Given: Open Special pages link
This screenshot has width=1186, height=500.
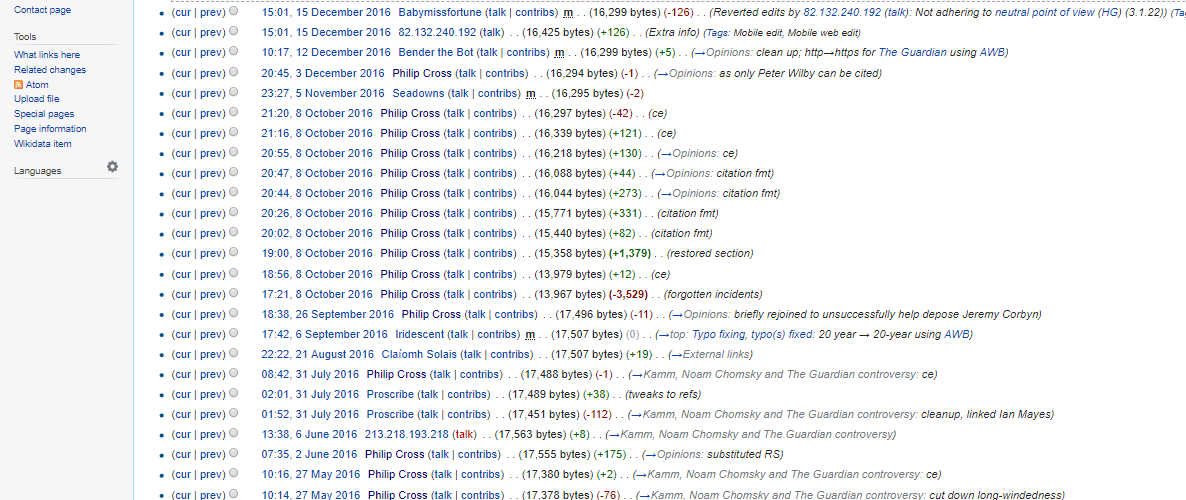Looking at the screenshot, I should pyautogui.click(x=44, y=114).
